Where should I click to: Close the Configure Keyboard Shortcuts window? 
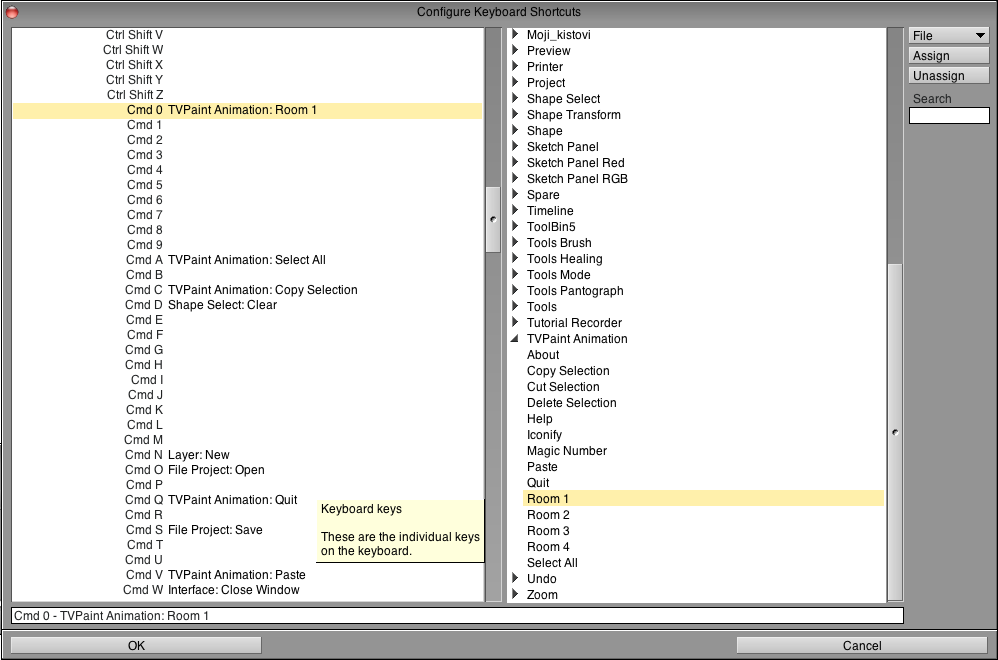[x=11, y=11]
